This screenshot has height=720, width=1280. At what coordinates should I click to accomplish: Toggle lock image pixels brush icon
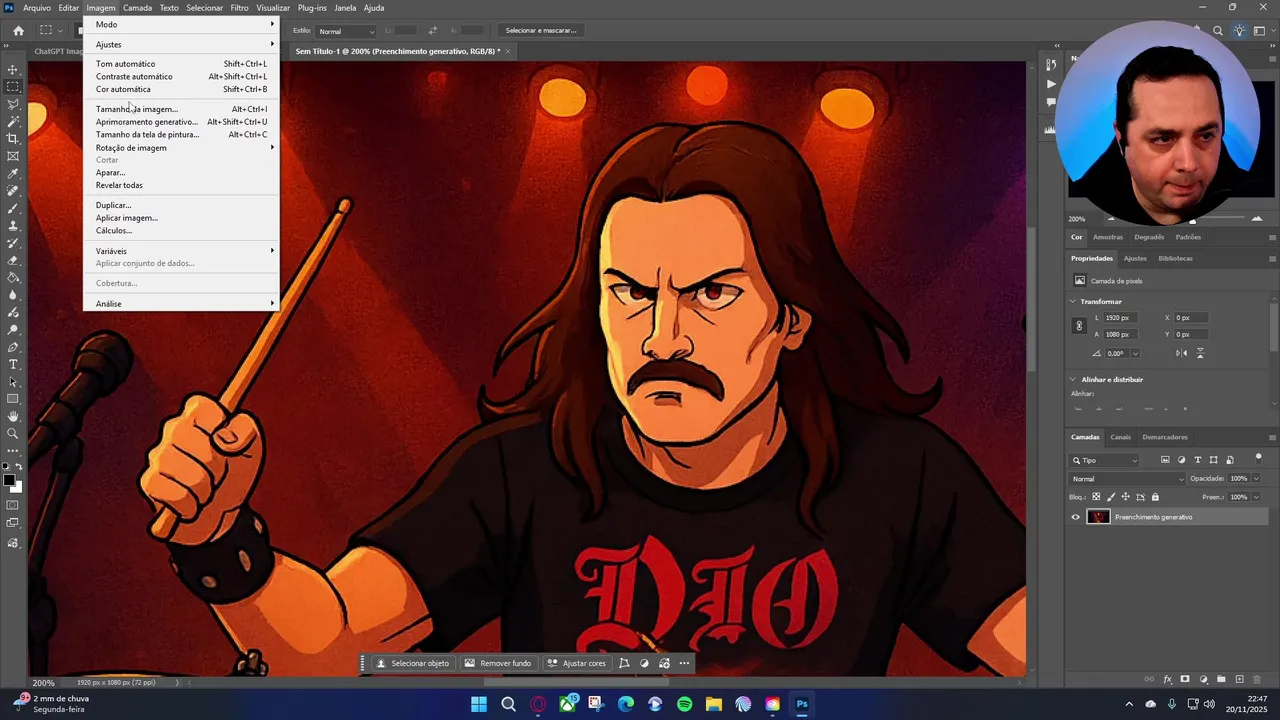click(1111, 497)
